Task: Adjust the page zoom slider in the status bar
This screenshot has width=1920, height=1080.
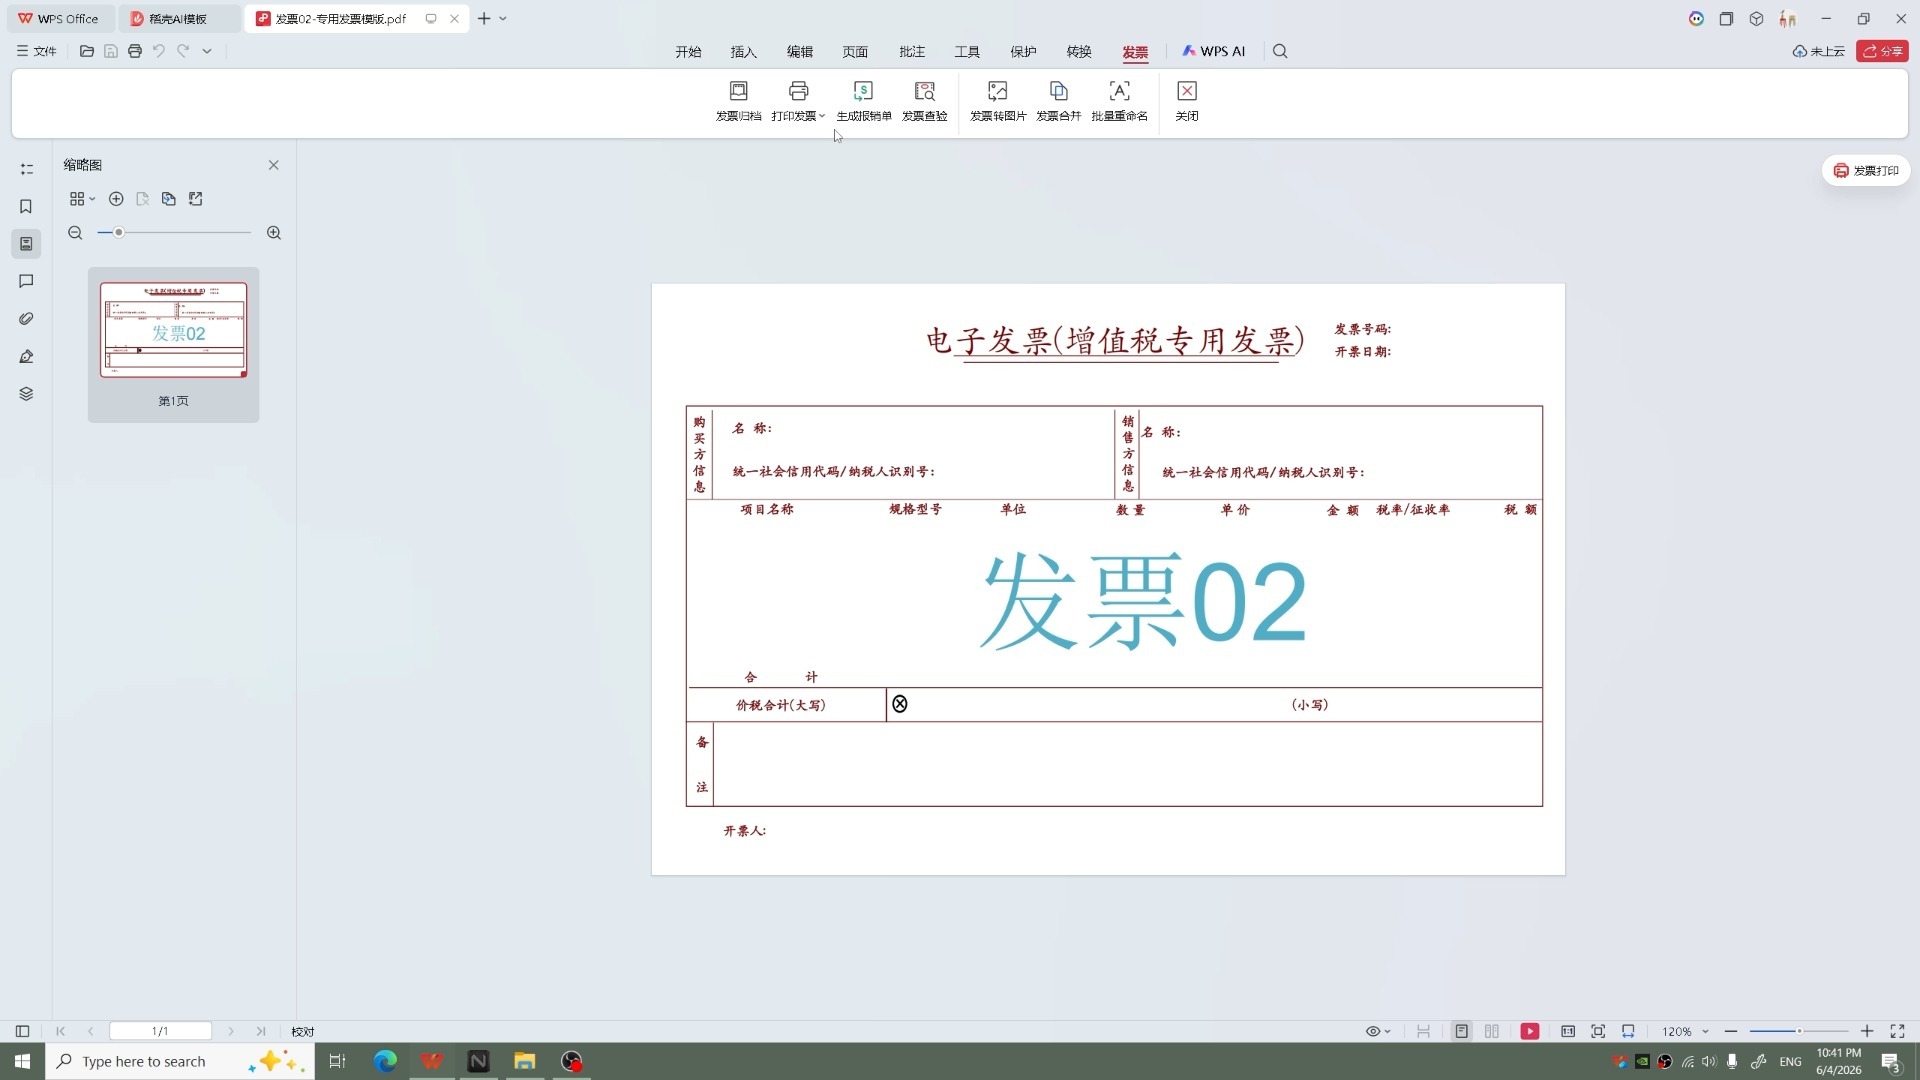Action: click(1798, 1031)
